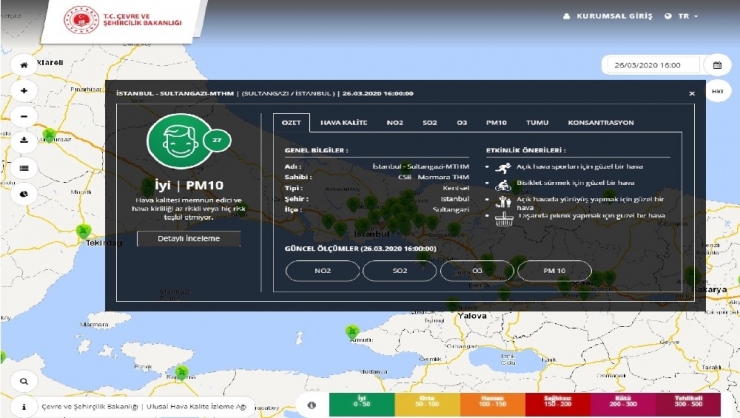Click the home icon in left sidebar
This screenshot has height=418, width=740.
pyautogui.click(x=23, y=65)
